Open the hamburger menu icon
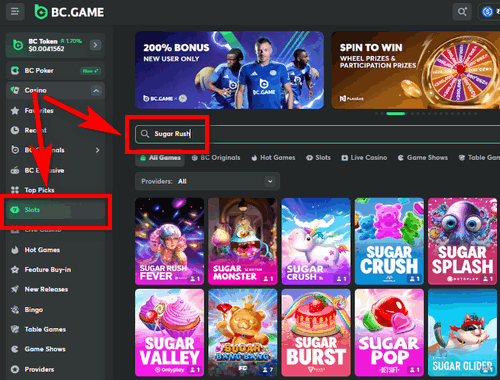The height and width of the screenshot is (380, 500). coord(15,12)
